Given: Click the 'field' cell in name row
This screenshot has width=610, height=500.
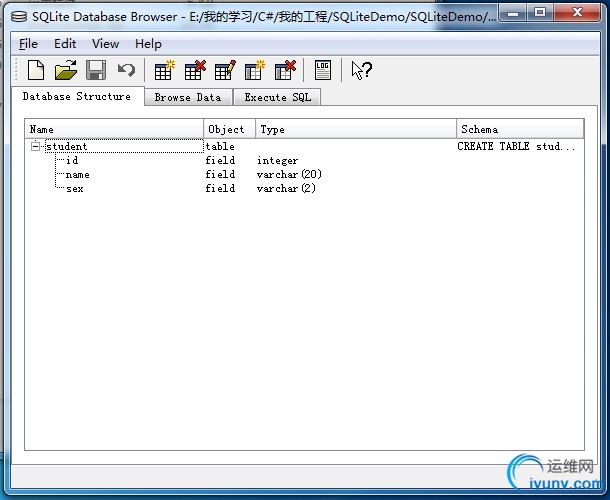Looking at the screenshot, I should click(x=220, y=174).
